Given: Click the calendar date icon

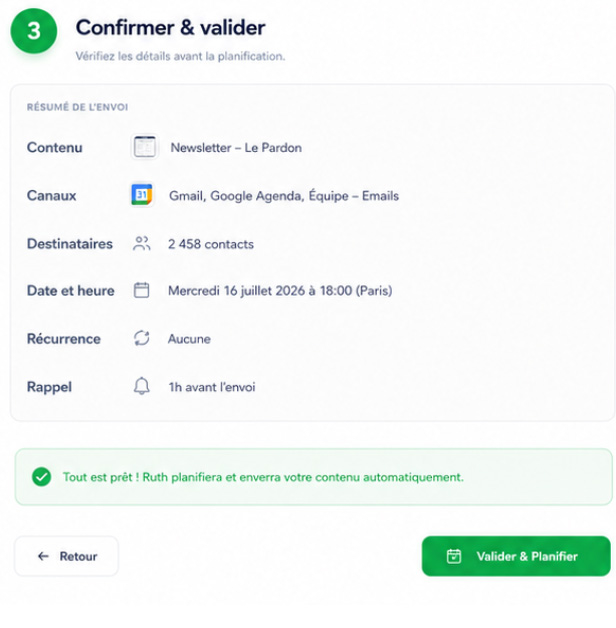Looking at the screenshot, I should (141, 290).
